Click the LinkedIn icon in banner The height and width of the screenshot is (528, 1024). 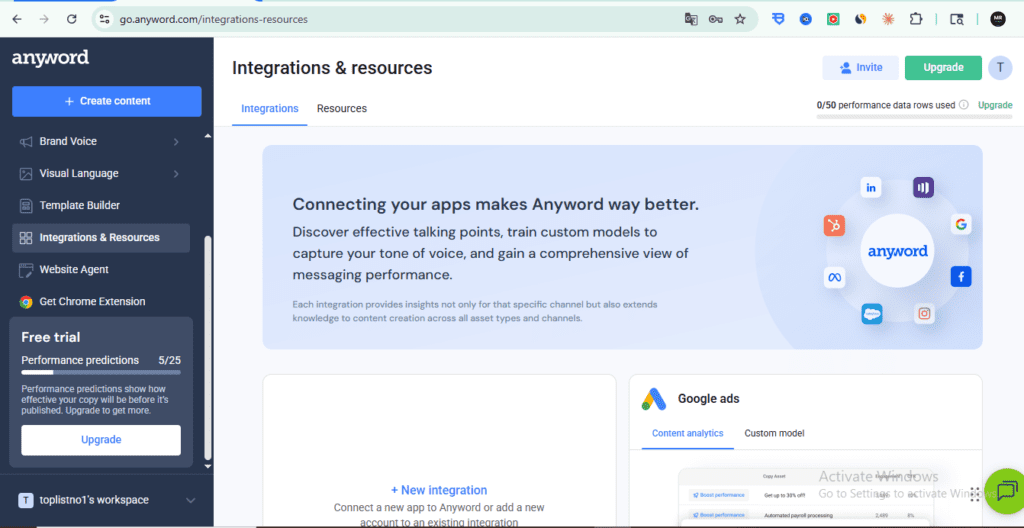coord(871,188)
